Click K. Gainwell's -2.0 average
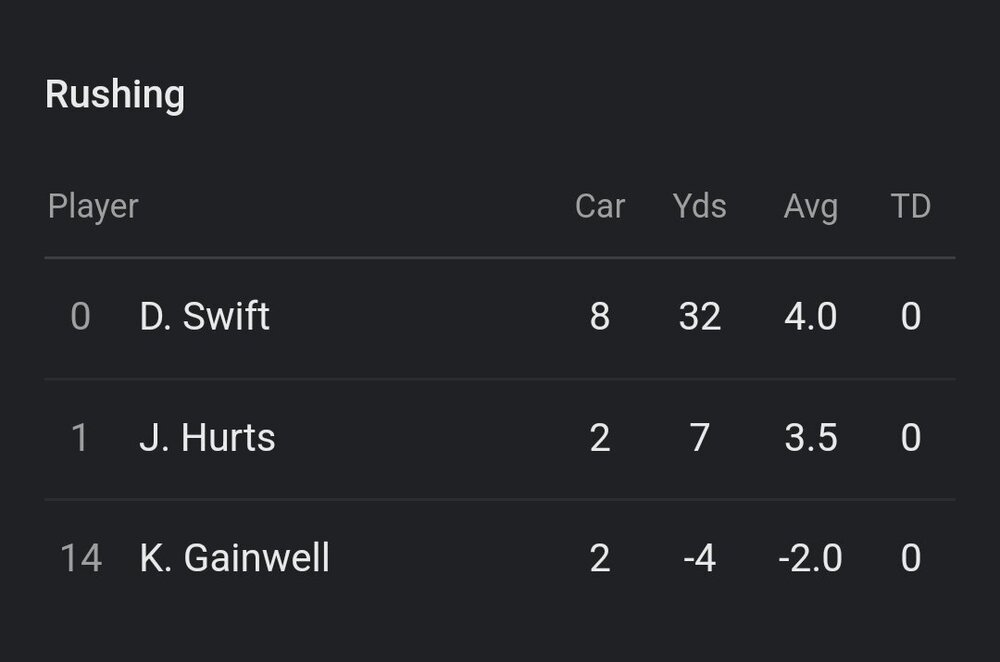Viewport: 1000px width, 662px height. (x=810, y=558)
